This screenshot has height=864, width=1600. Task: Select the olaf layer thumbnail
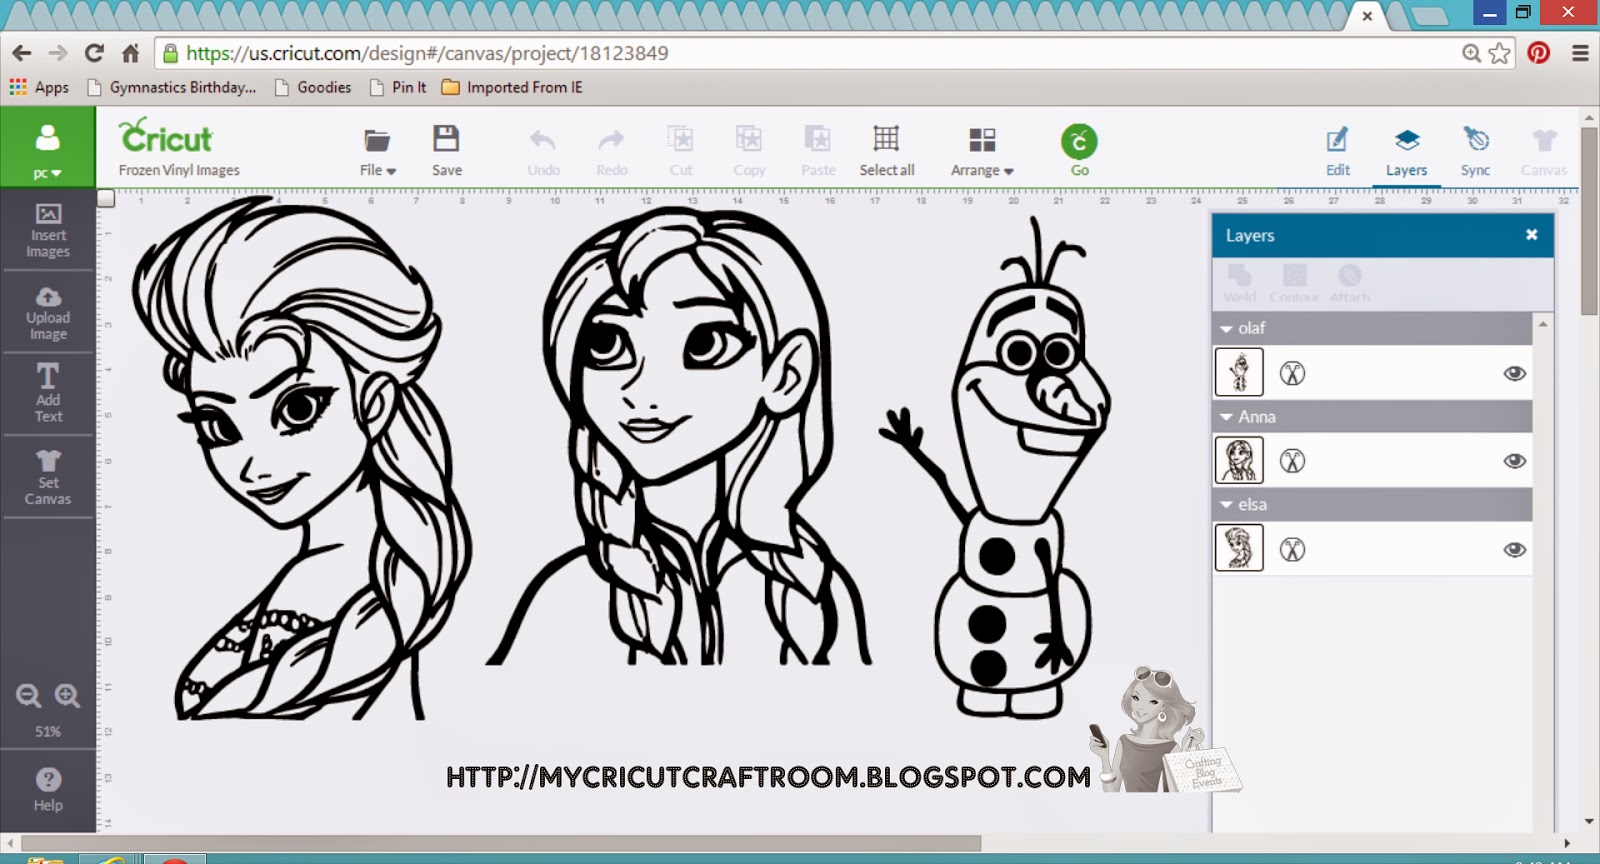coord(1239,372)
